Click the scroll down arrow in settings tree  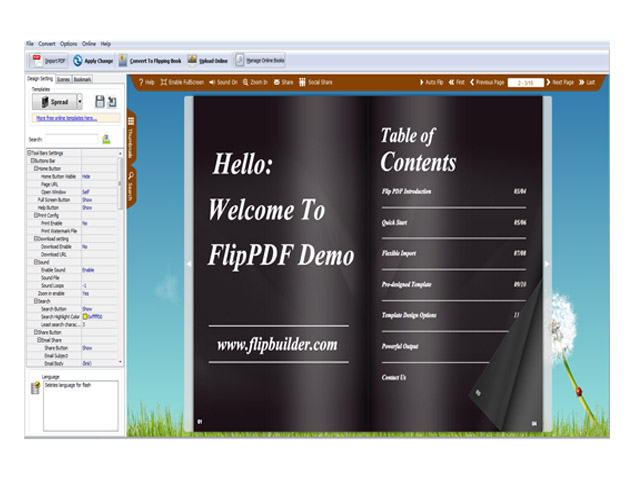tap(120, 362)
